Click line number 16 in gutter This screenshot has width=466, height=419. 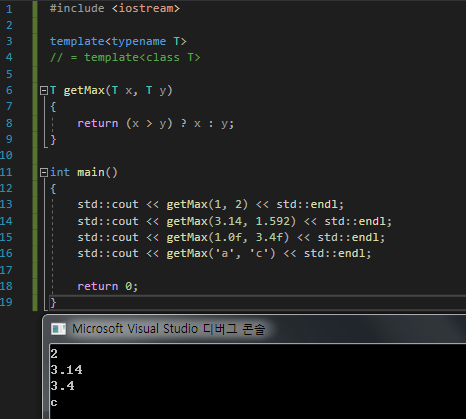point(6,253)
